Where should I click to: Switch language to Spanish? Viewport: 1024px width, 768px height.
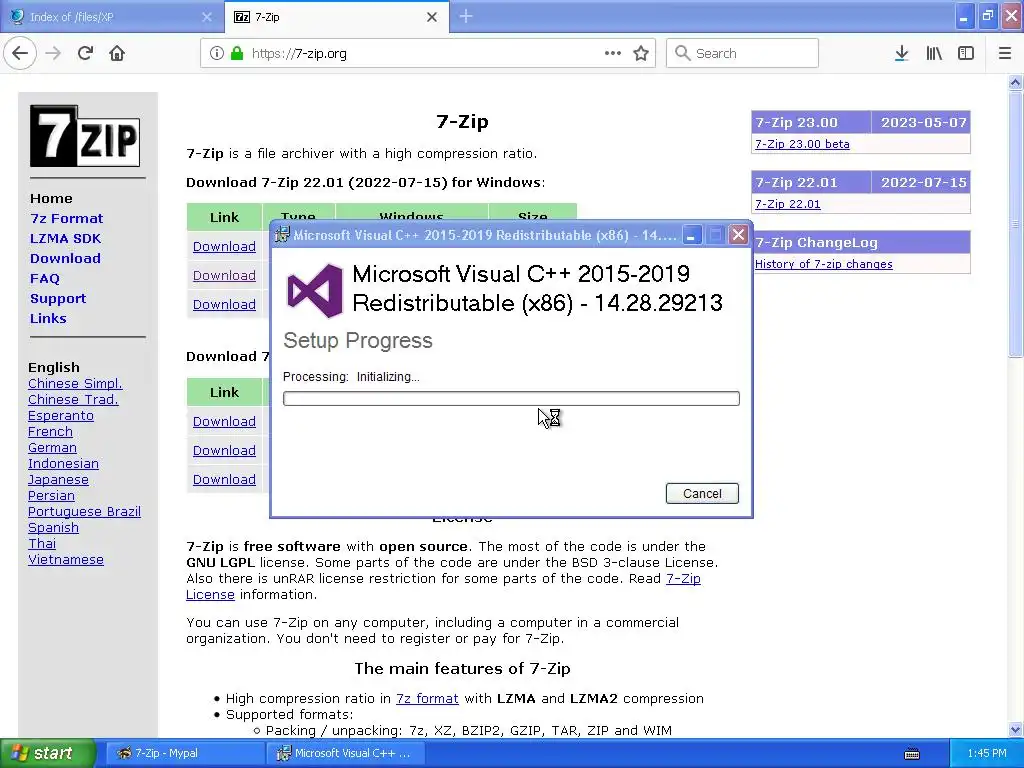coord(54,528)
